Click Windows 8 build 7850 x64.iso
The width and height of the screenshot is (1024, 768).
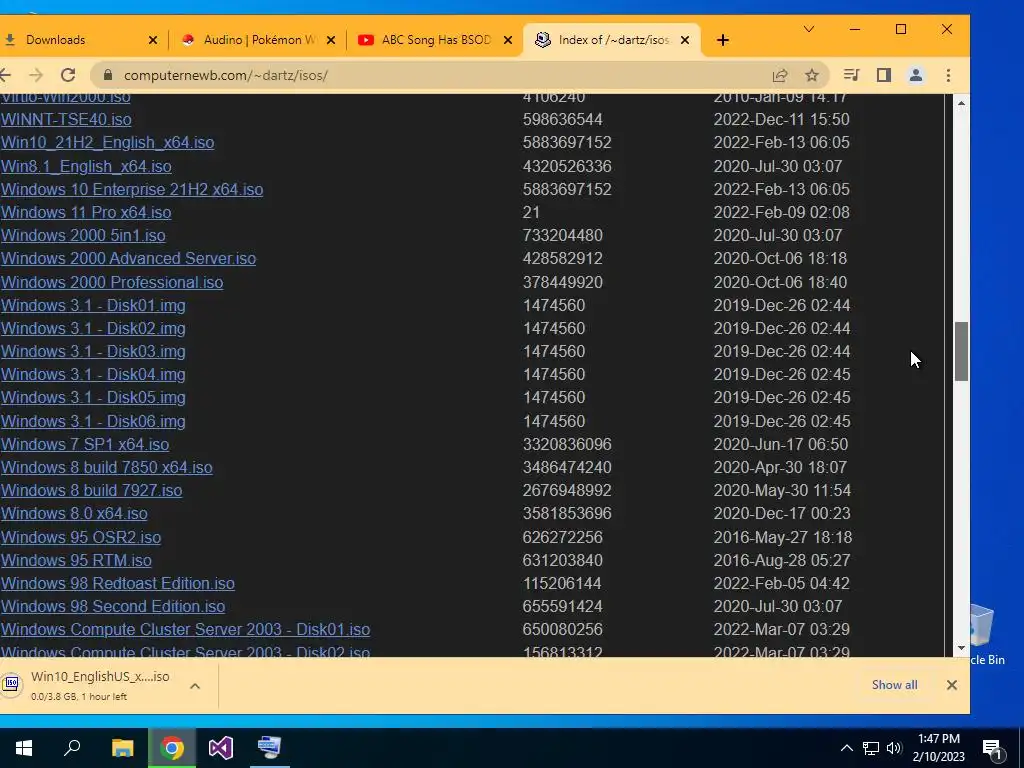click(106, 468)
